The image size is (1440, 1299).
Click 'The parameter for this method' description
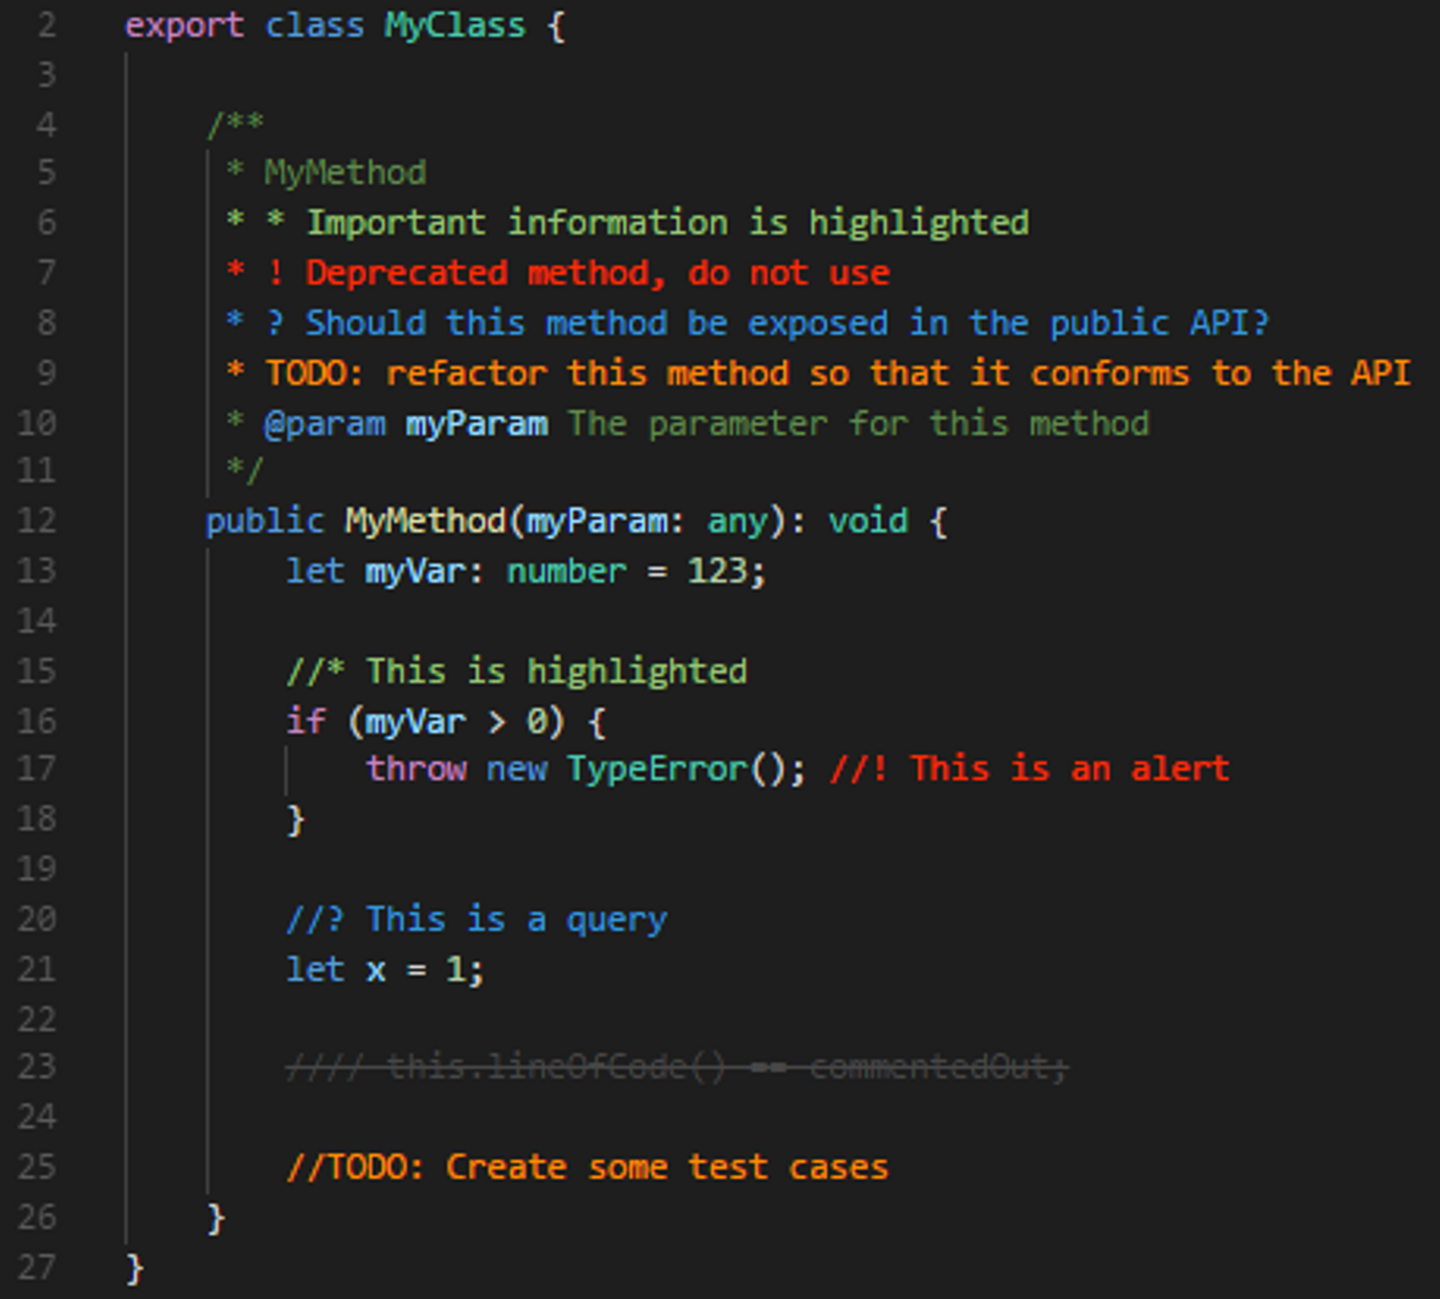click(859, 424)
